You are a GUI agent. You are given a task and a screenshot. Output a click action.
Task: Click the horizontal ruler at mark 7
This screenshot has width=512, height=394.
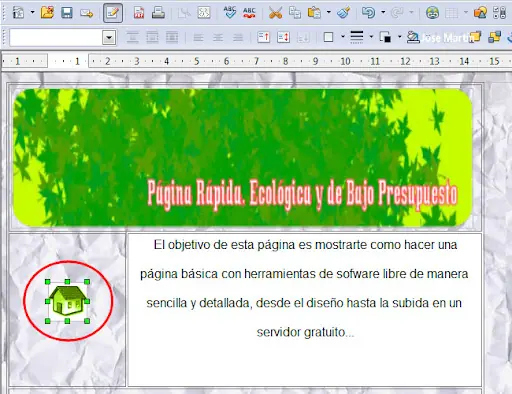point(256,61)
